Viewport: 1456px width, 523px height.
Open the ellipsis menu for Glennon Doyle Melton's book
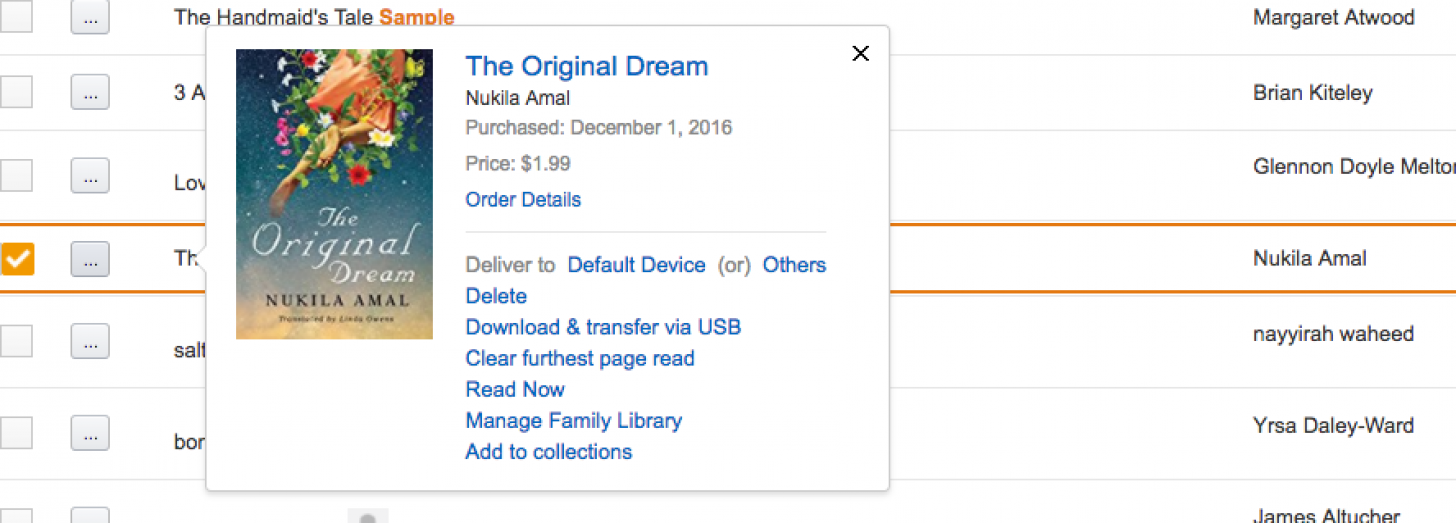(90, 176)
